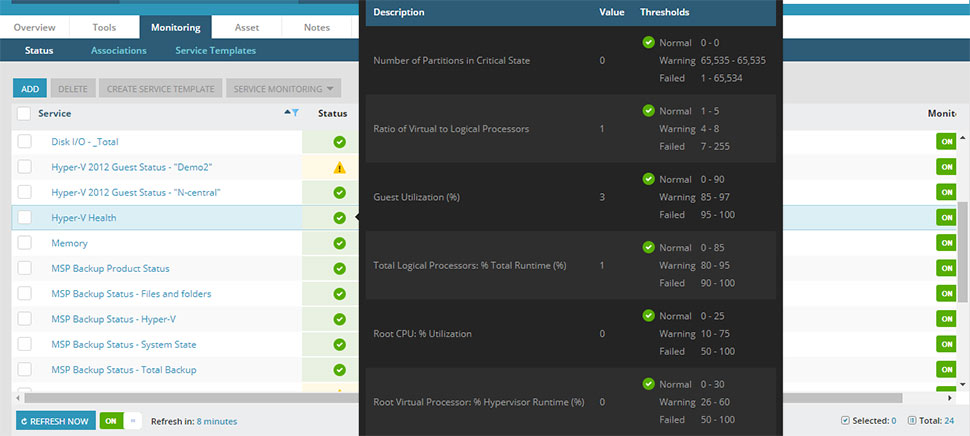
Task: Toggle monitoring ON switch for Memory row
Action: (946, 243)
